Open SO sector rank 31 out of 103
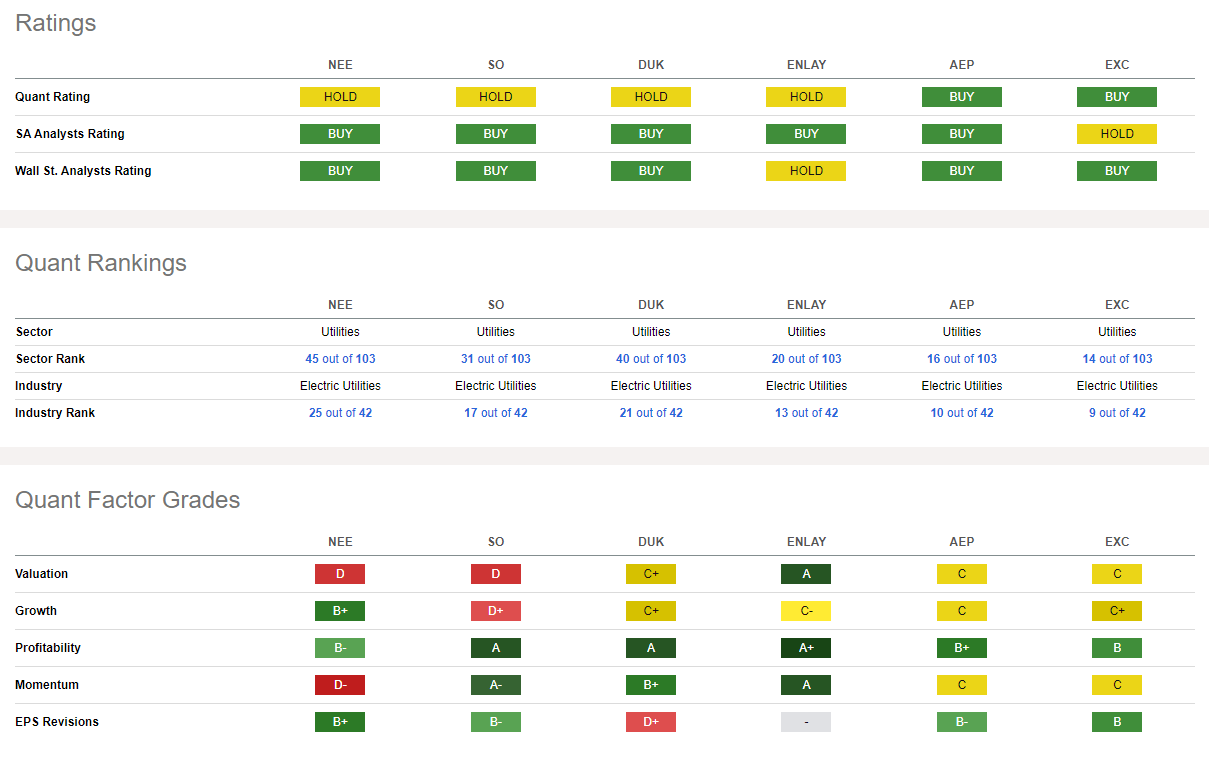The height and width of the screenshot is (757, 1209). tap(495, 359)
